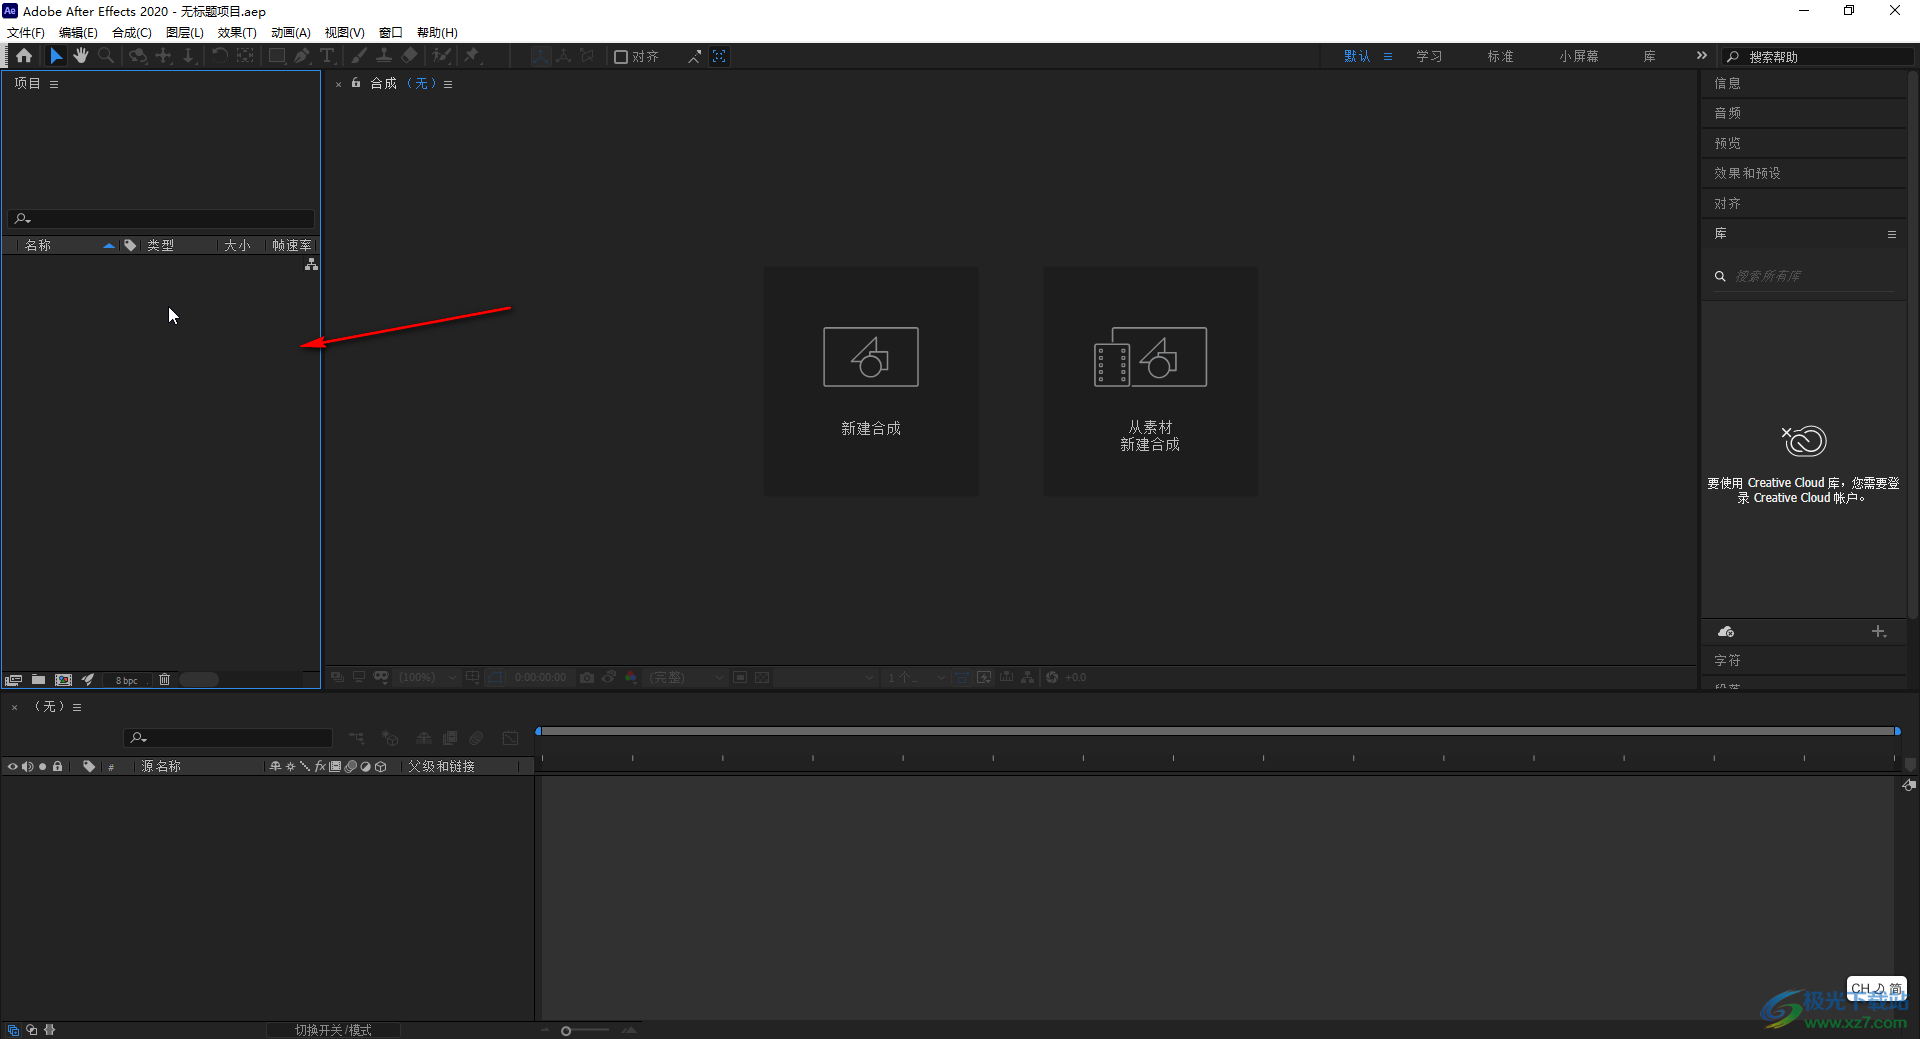Create a new folder in Project panel

coord(38,680)
